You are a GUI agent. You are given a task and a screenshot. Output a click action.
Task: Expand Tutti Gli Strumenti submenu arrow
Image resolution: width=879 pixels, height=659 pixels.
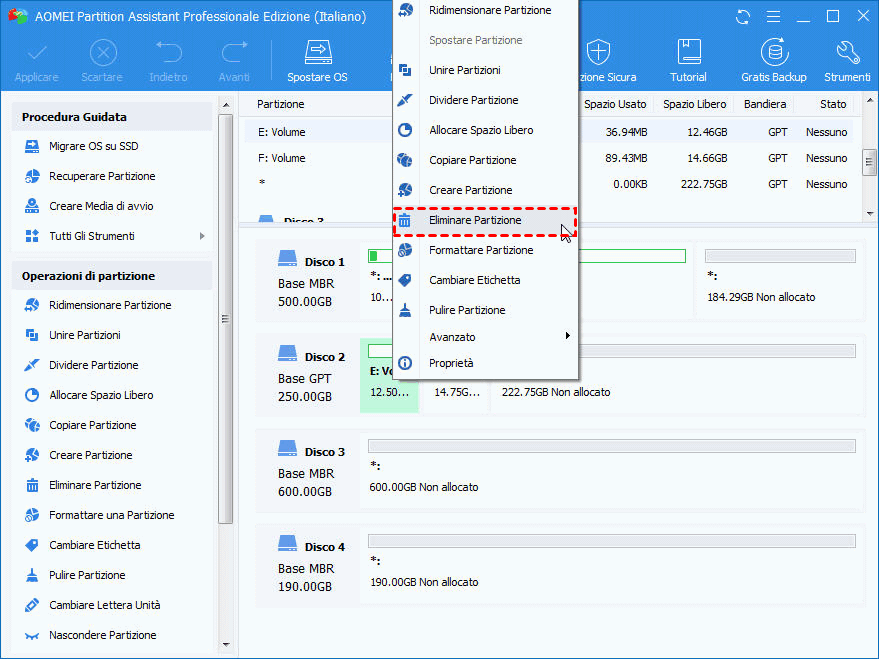pyautogui.click(x=202, y=236)
